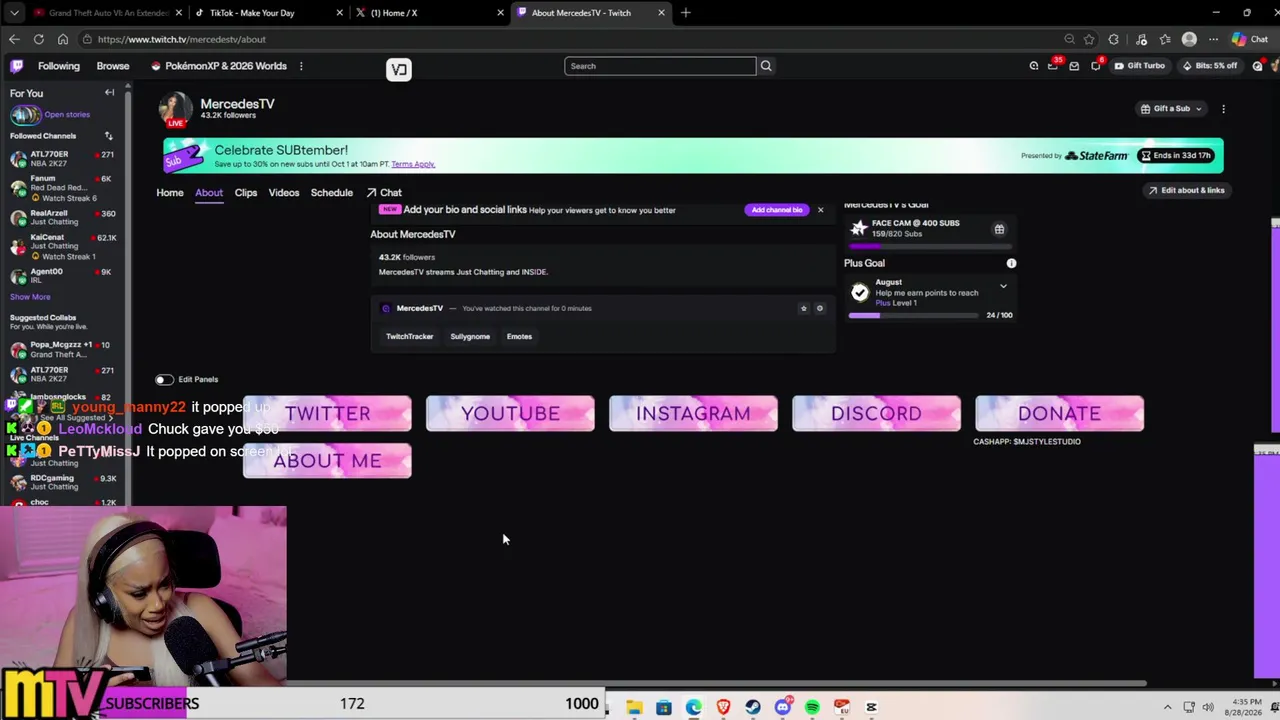Screen dimensions: 1280x720
Task: Open the Bits: 5% off offer
Action: point(1210,66)
